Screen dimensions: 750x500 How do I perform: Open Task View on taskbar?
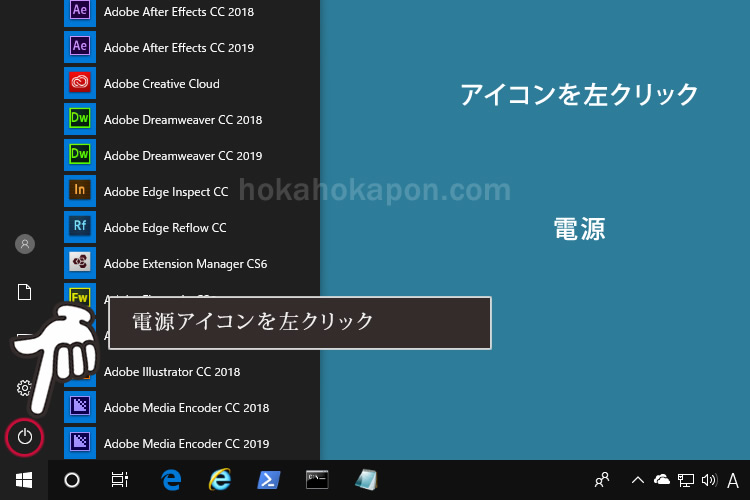click(x=120, y=480)
